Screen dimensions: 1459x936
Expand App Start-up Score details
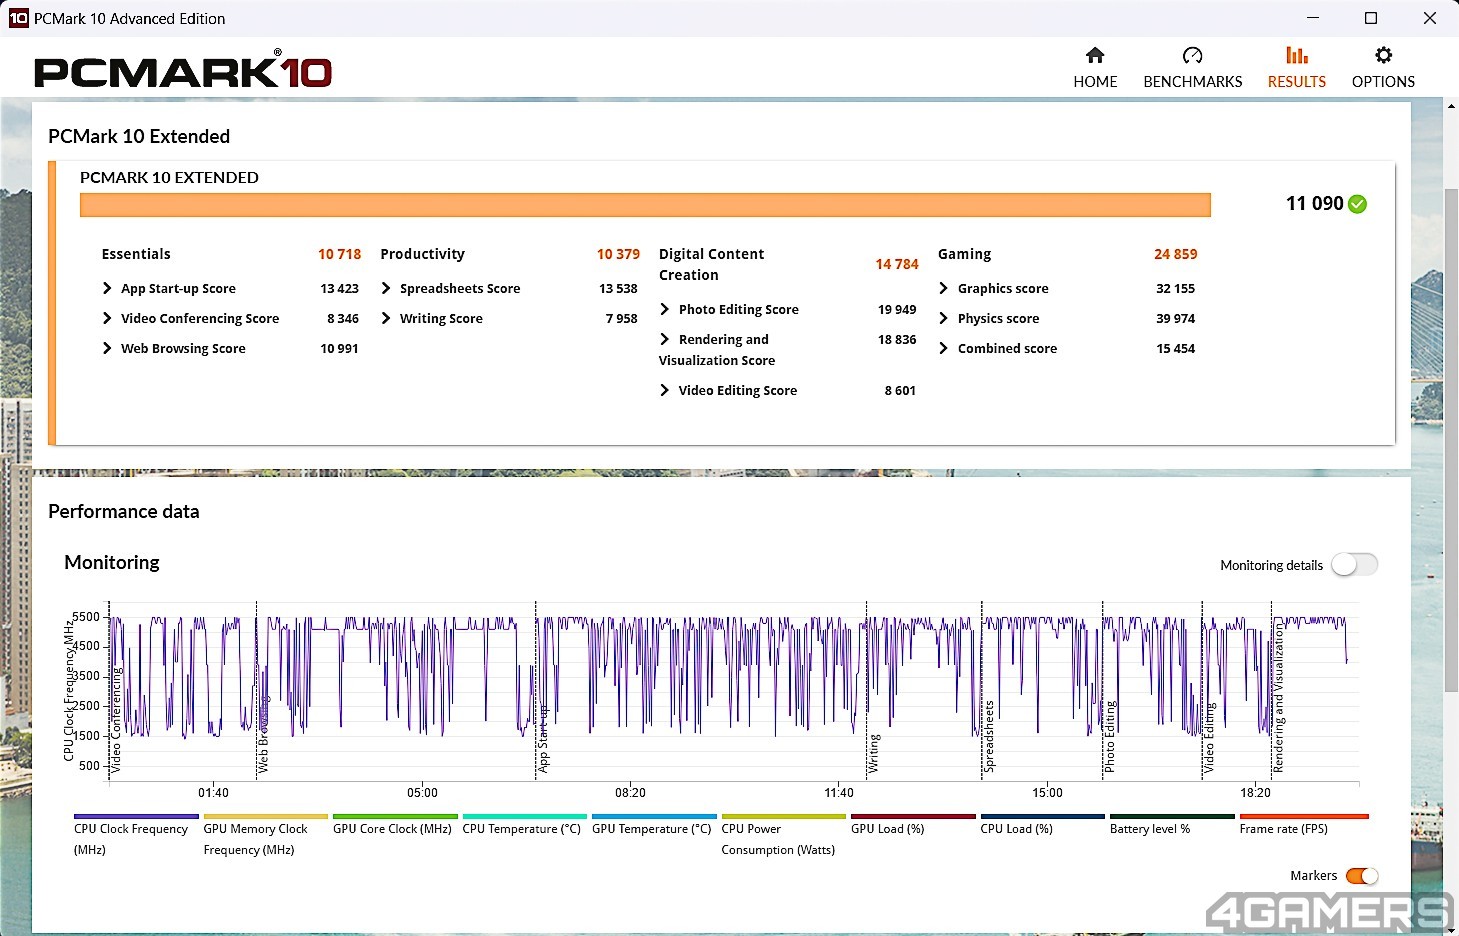pyautogui.click(x=107, y=288)
